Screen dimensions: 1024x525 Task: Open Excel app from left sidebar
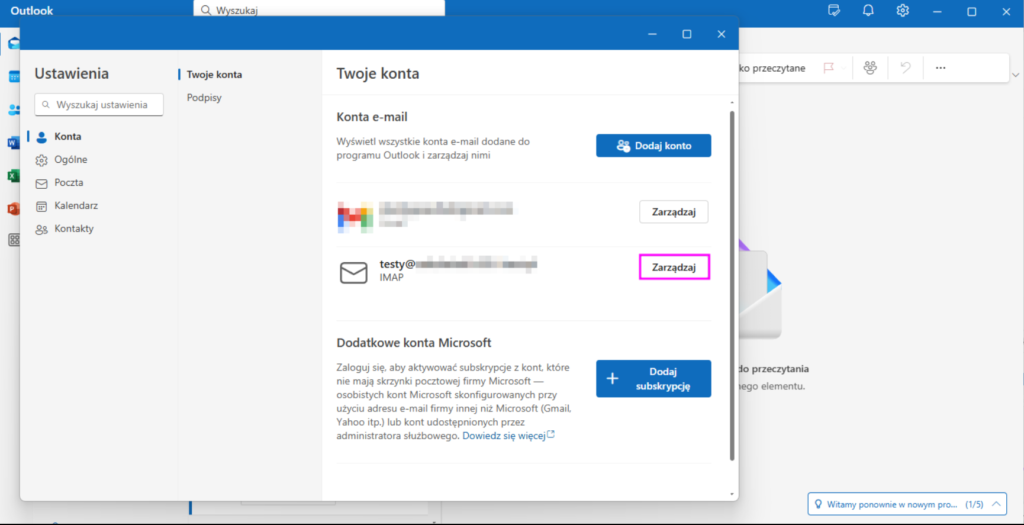[x=13, y=176]
